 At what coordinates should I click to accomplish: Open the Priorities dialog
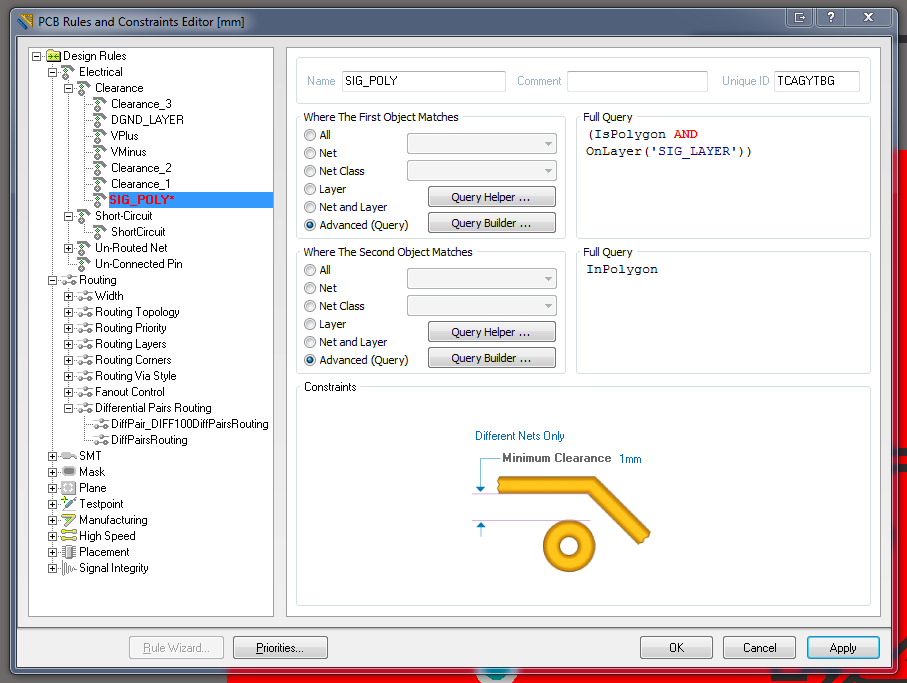click(281, 648)
